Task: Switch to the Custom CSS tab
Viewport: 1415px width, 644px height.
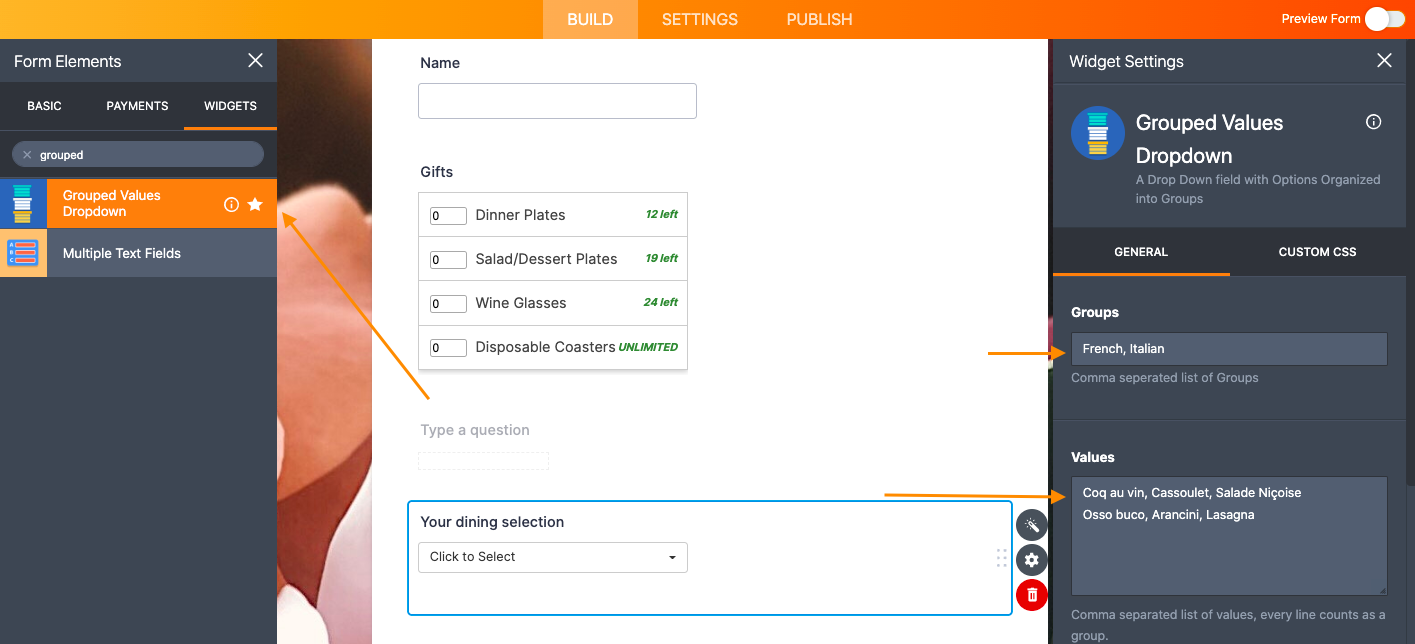Action: click(x=1317, y=252)
